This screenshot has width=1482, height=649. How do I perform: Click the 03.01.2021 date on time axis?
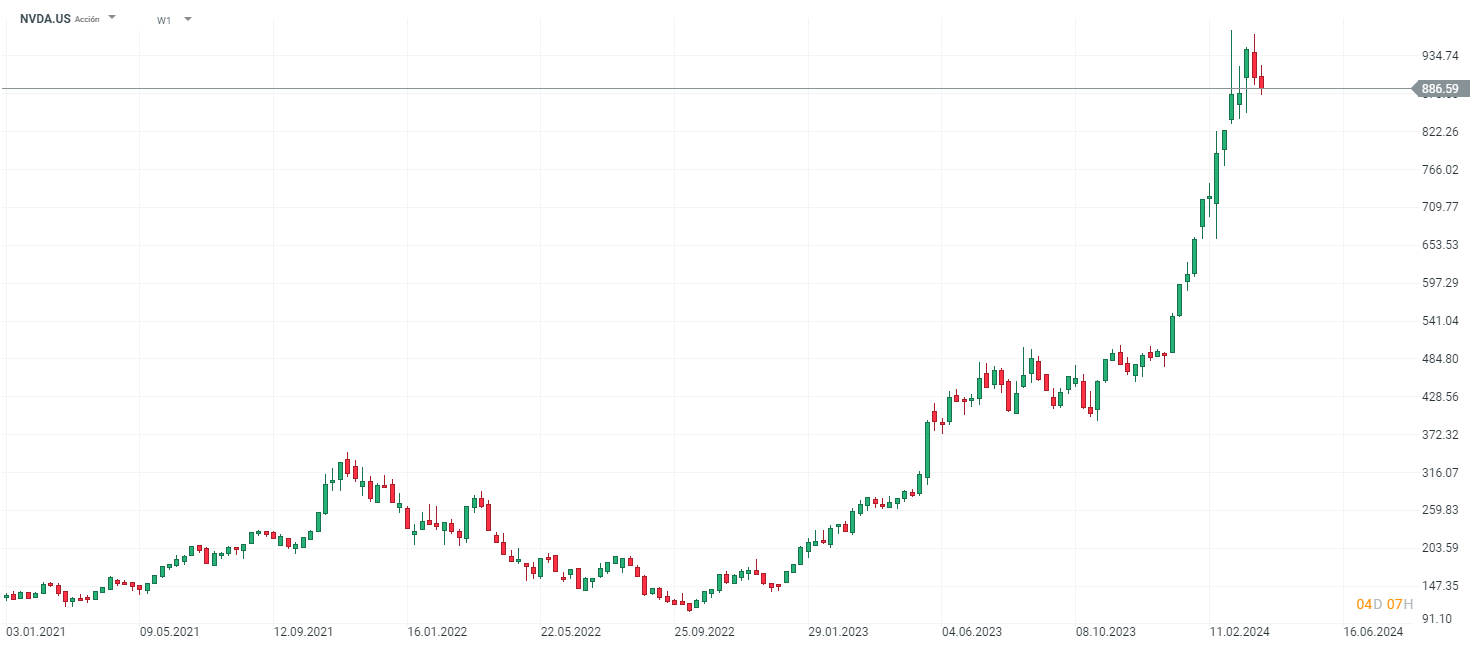point(35,632)
